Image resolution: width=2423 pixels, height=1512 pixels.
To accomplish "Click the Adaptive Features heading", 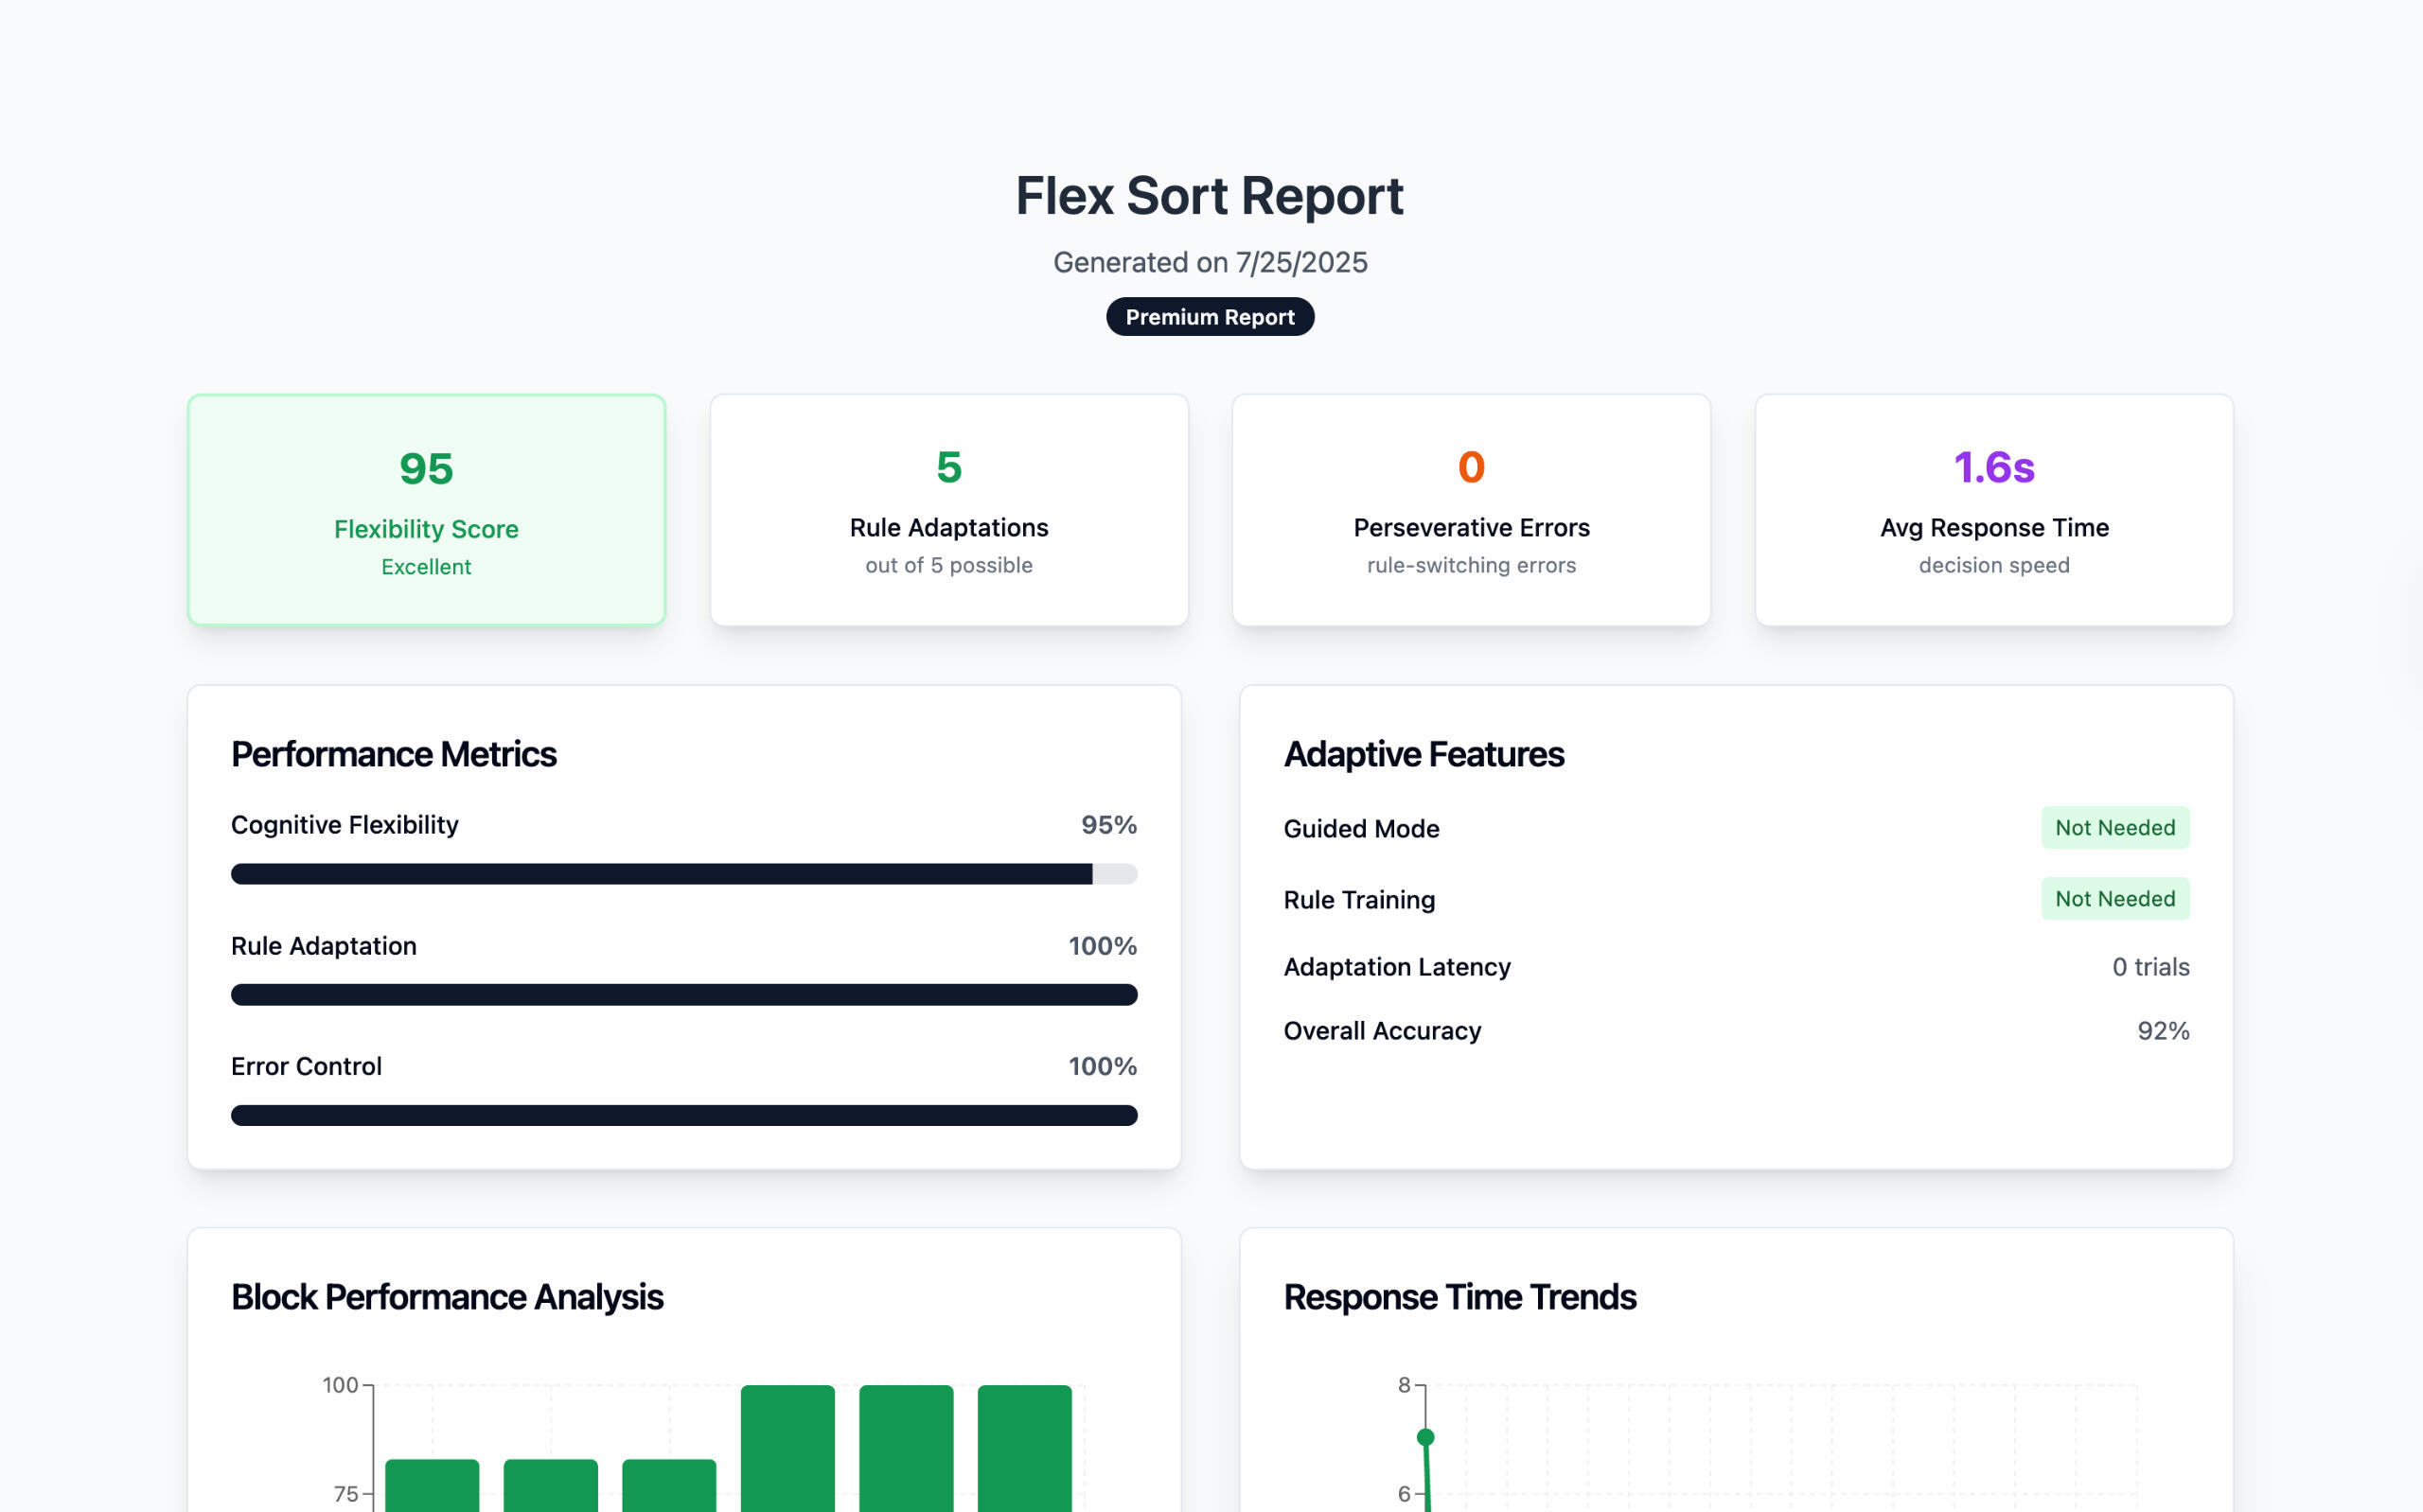I will [1423, 754].
